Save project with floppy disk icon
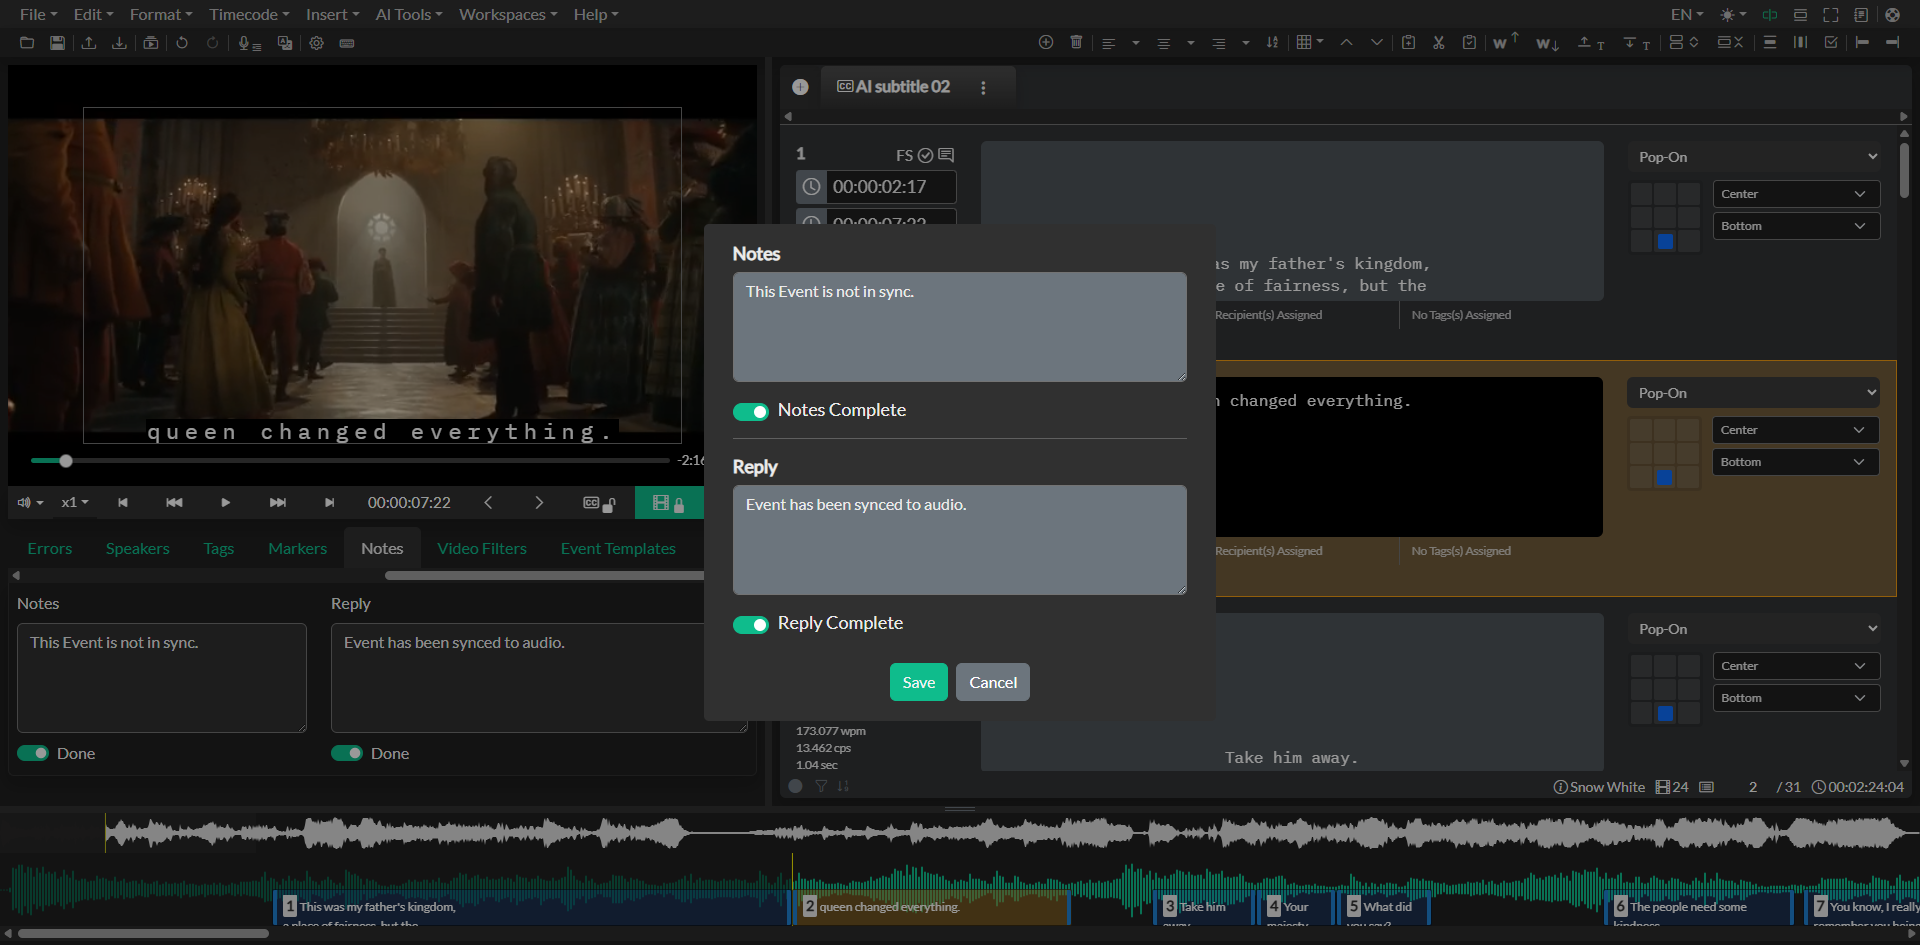Screen dimensions: 1920x945 click(x=57, y=43)
